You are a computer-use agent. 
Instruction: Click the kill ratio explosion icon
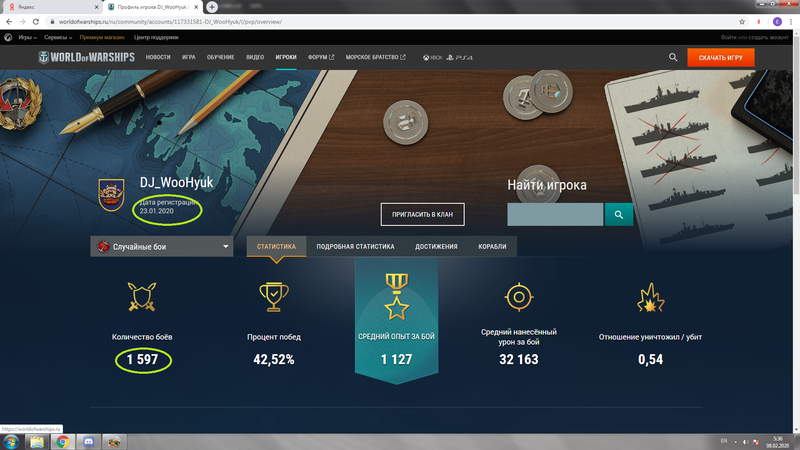click(651, 297)
